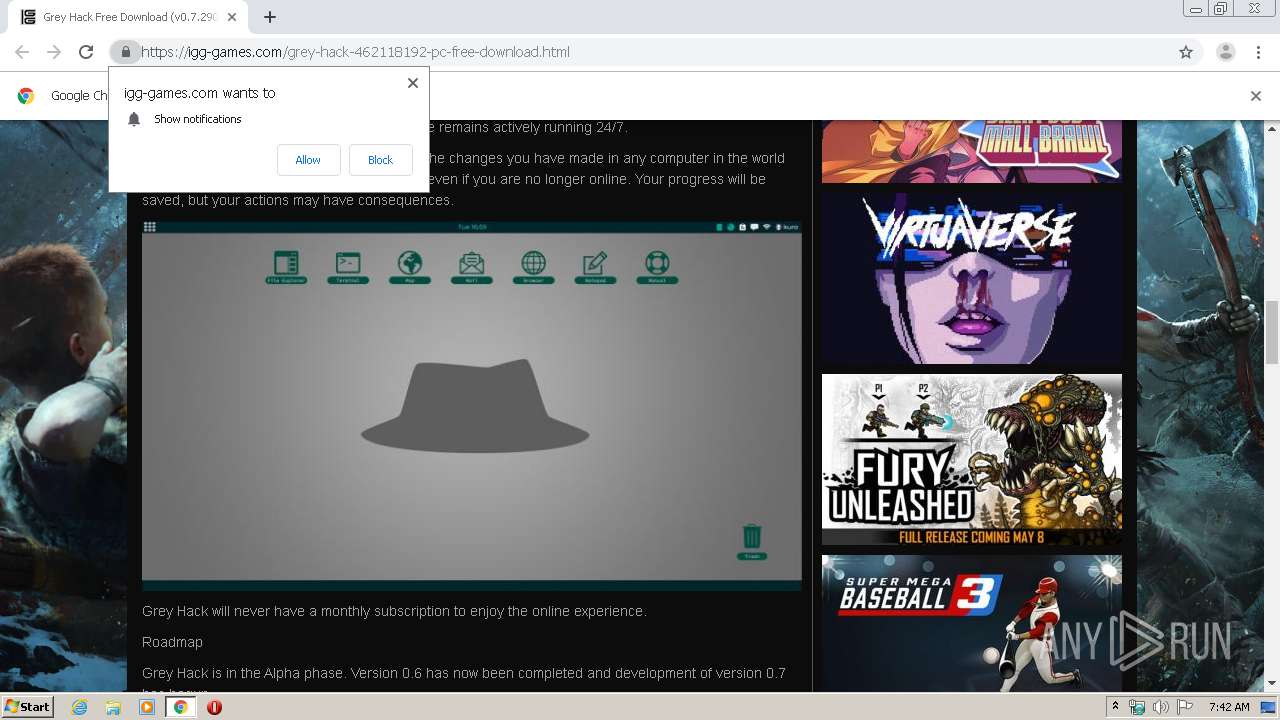Screen dimensions: 1280x720
Task: Launch Internet Explorer from taskbar
Action: [79, 707]
